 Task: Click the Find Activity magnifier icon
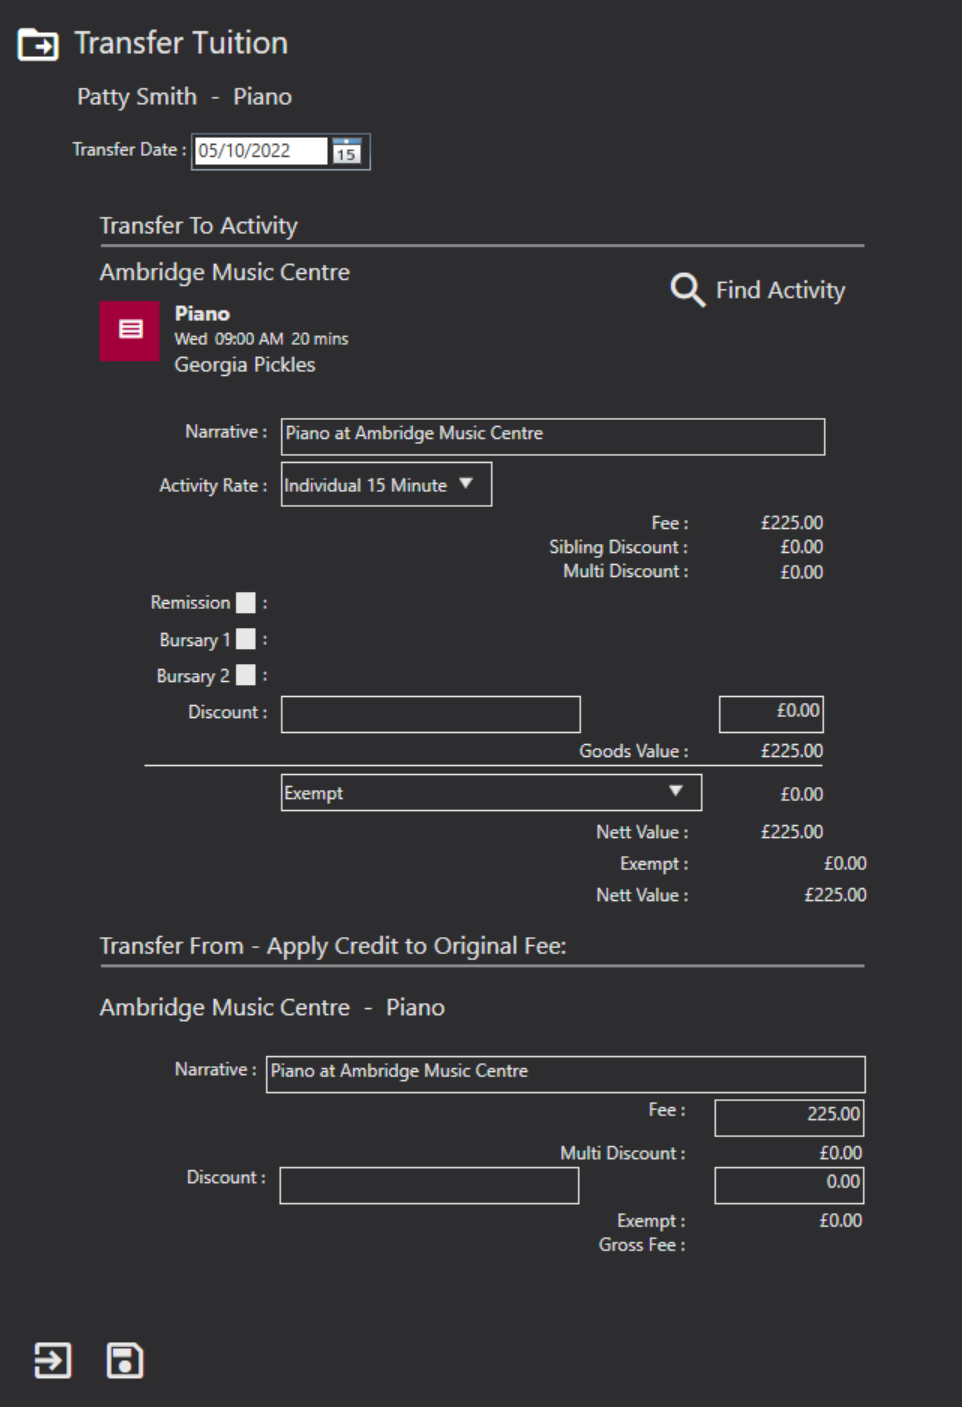pos(687,290)
